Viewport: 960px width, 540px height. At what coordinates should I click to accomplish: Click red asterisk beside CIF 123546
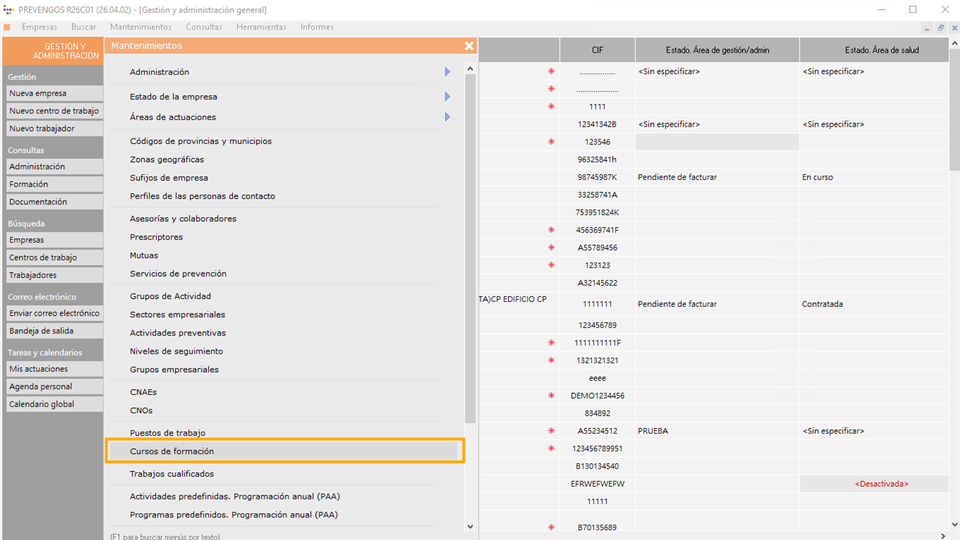tap(550, 142)
